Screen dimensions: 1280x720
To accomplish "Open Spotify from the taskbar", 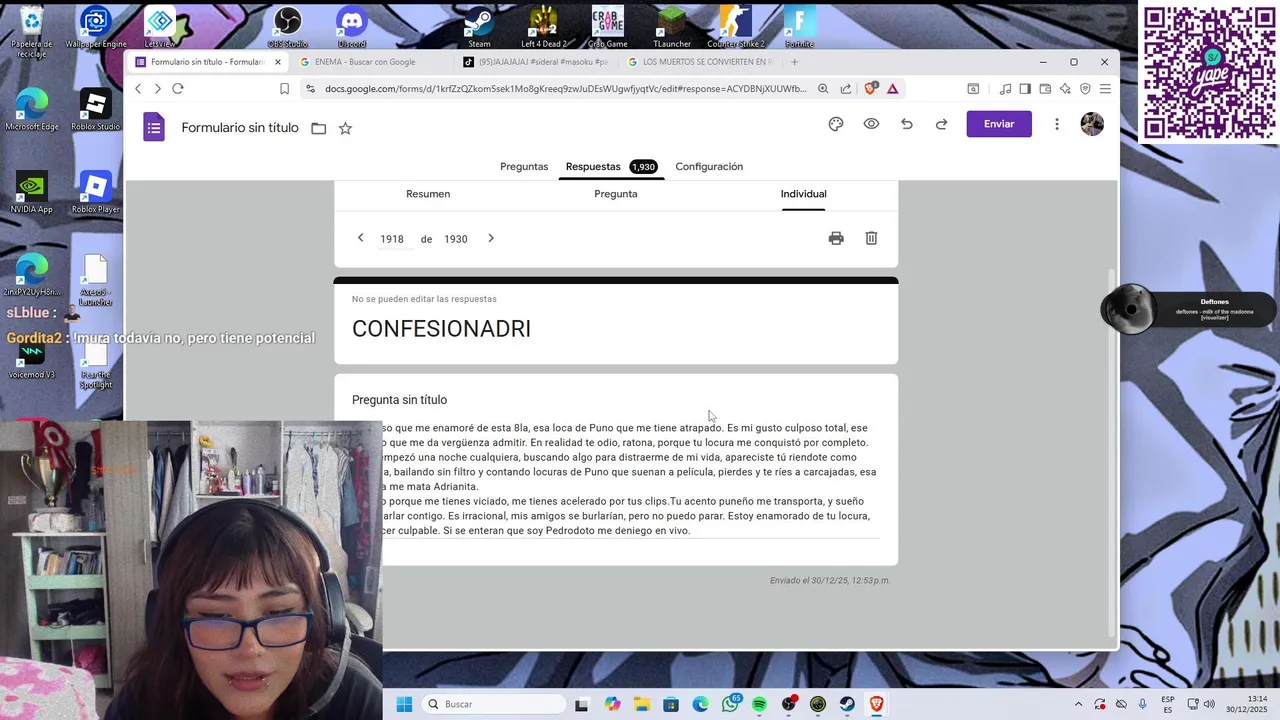I will click(x=759, y=704).
